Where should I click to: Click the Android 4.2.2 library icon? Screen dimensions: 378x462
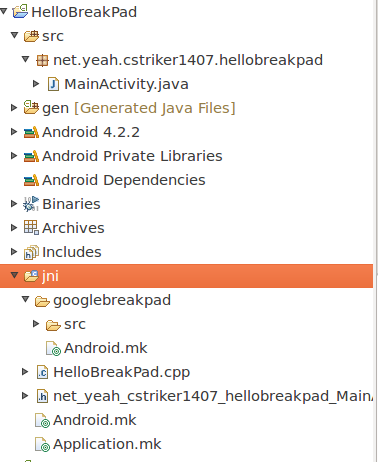click(31, 132)
